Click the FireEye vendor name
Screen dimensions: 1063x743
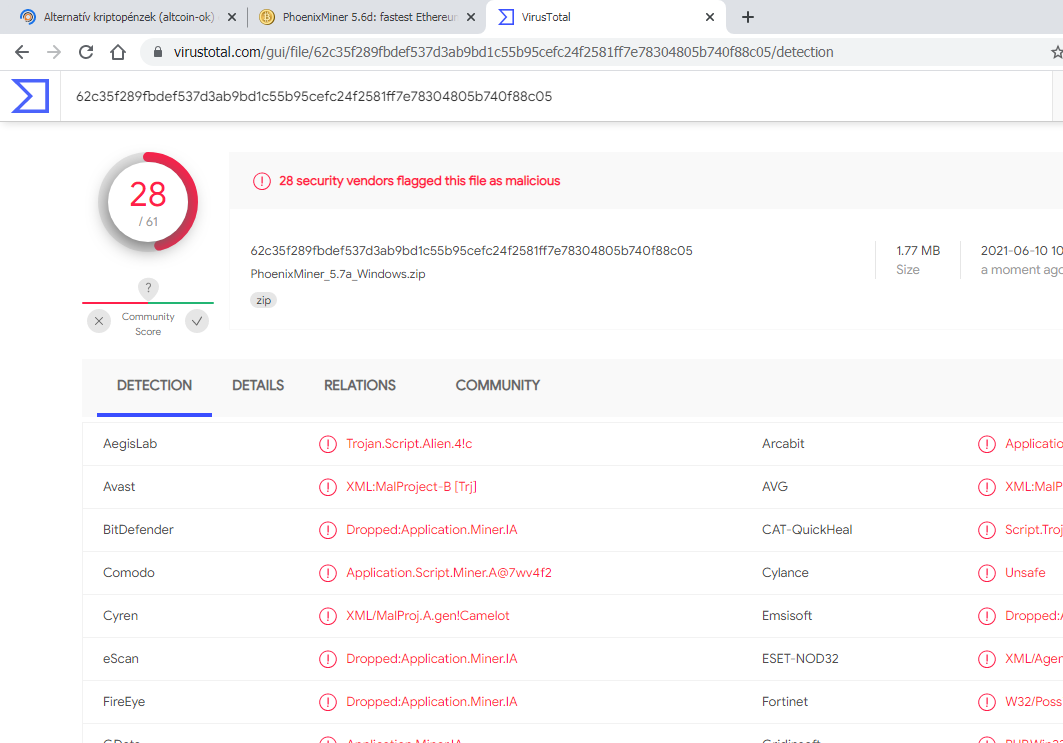[124, 702]
